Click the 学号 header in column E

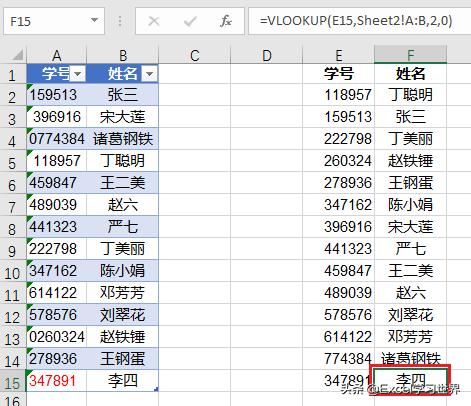(339, 74)
